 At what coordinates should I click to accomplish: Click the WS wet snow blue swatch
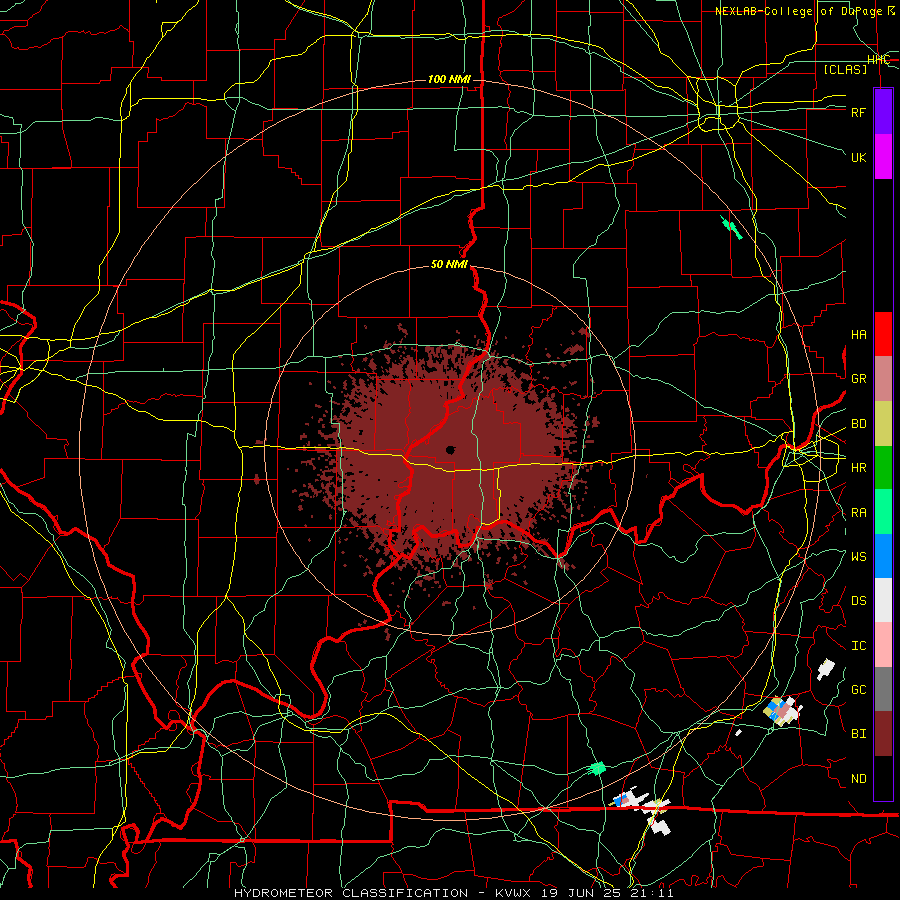(x=883, y=556)
